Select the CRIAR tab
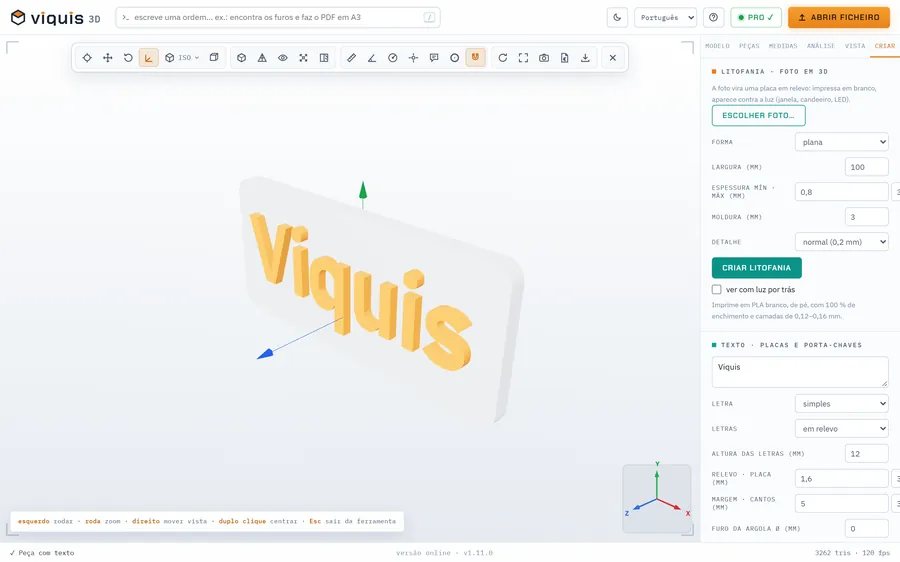This screenshot has width=900, height=562. tap(885, 46)
